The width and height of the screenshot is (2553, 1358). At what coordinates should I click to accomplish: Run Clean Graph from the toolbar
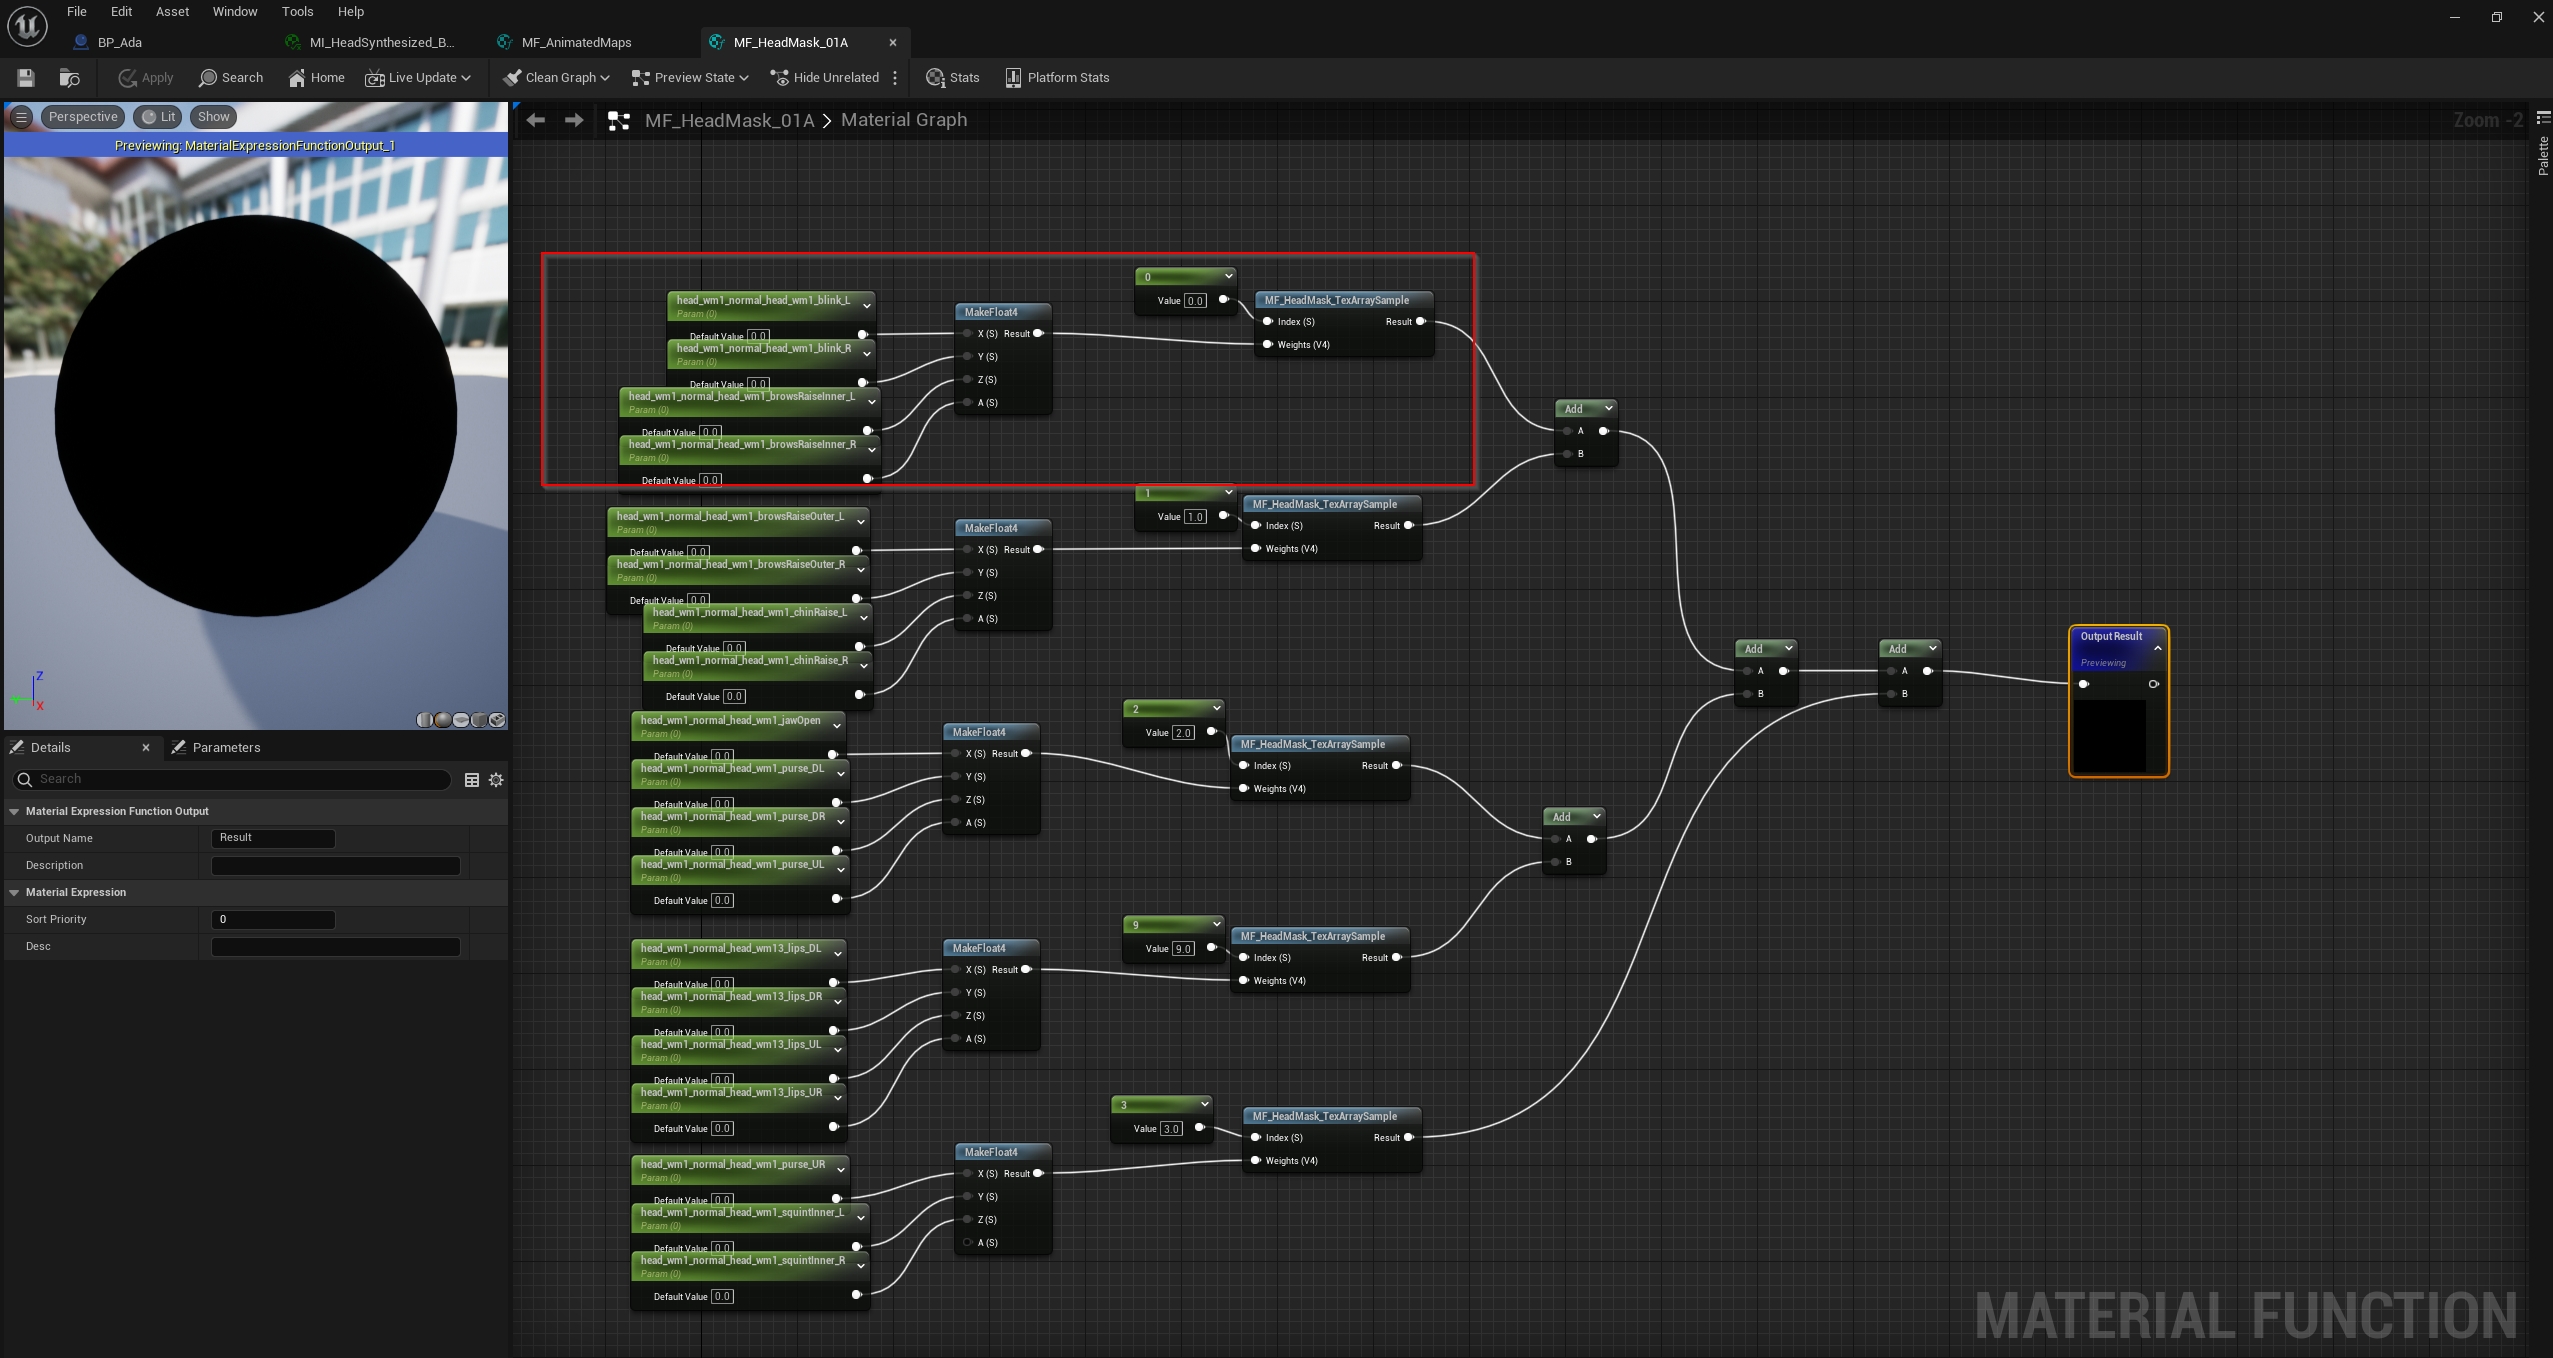555,77
